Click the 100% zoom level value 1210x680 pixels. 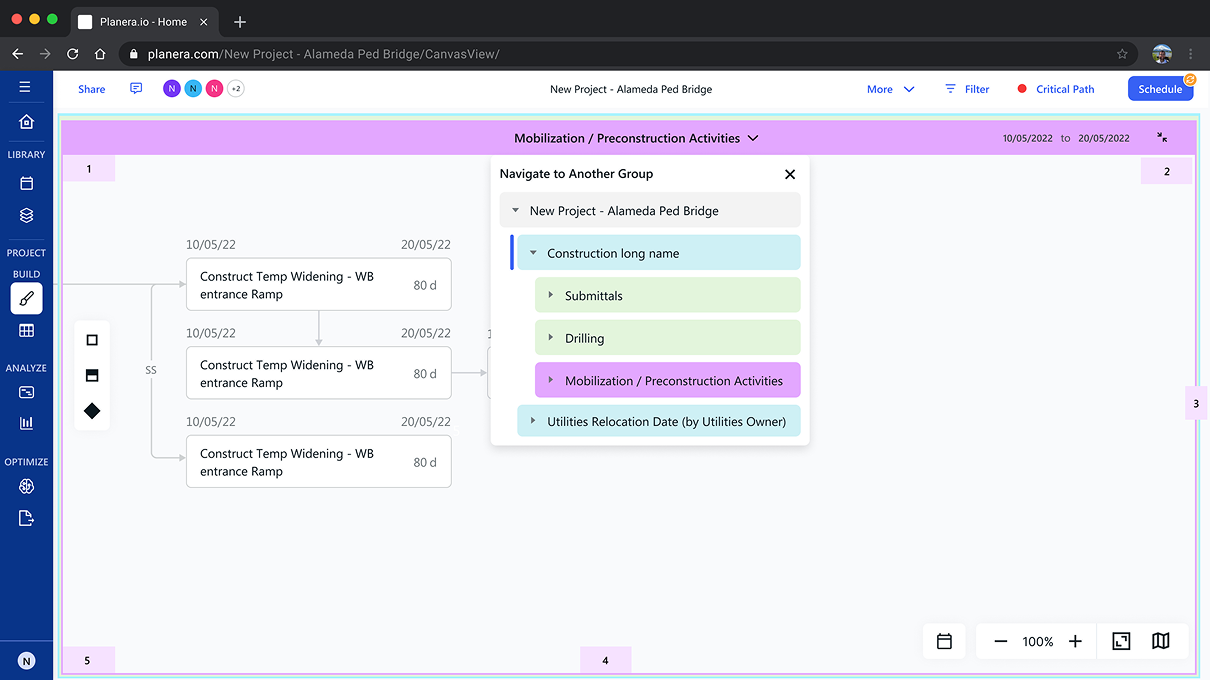[x=1038, y=641]
